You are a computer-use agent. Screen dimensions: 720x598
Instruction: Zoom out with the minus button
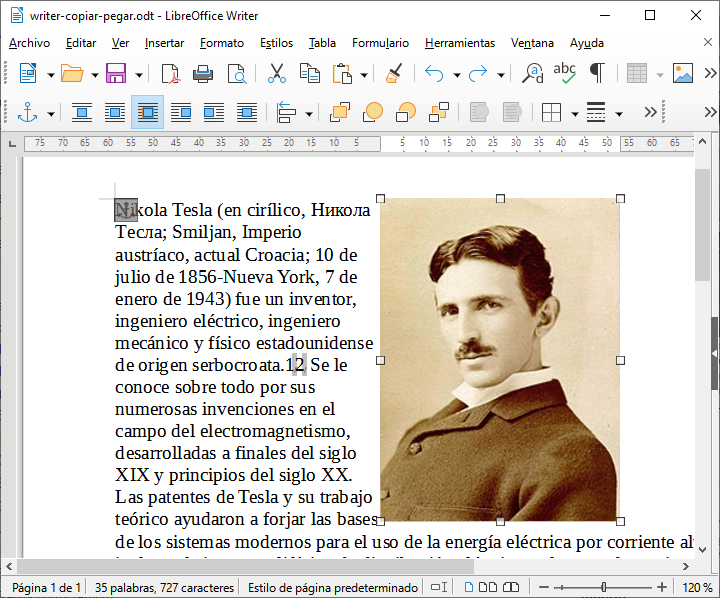tap(544, 587)
